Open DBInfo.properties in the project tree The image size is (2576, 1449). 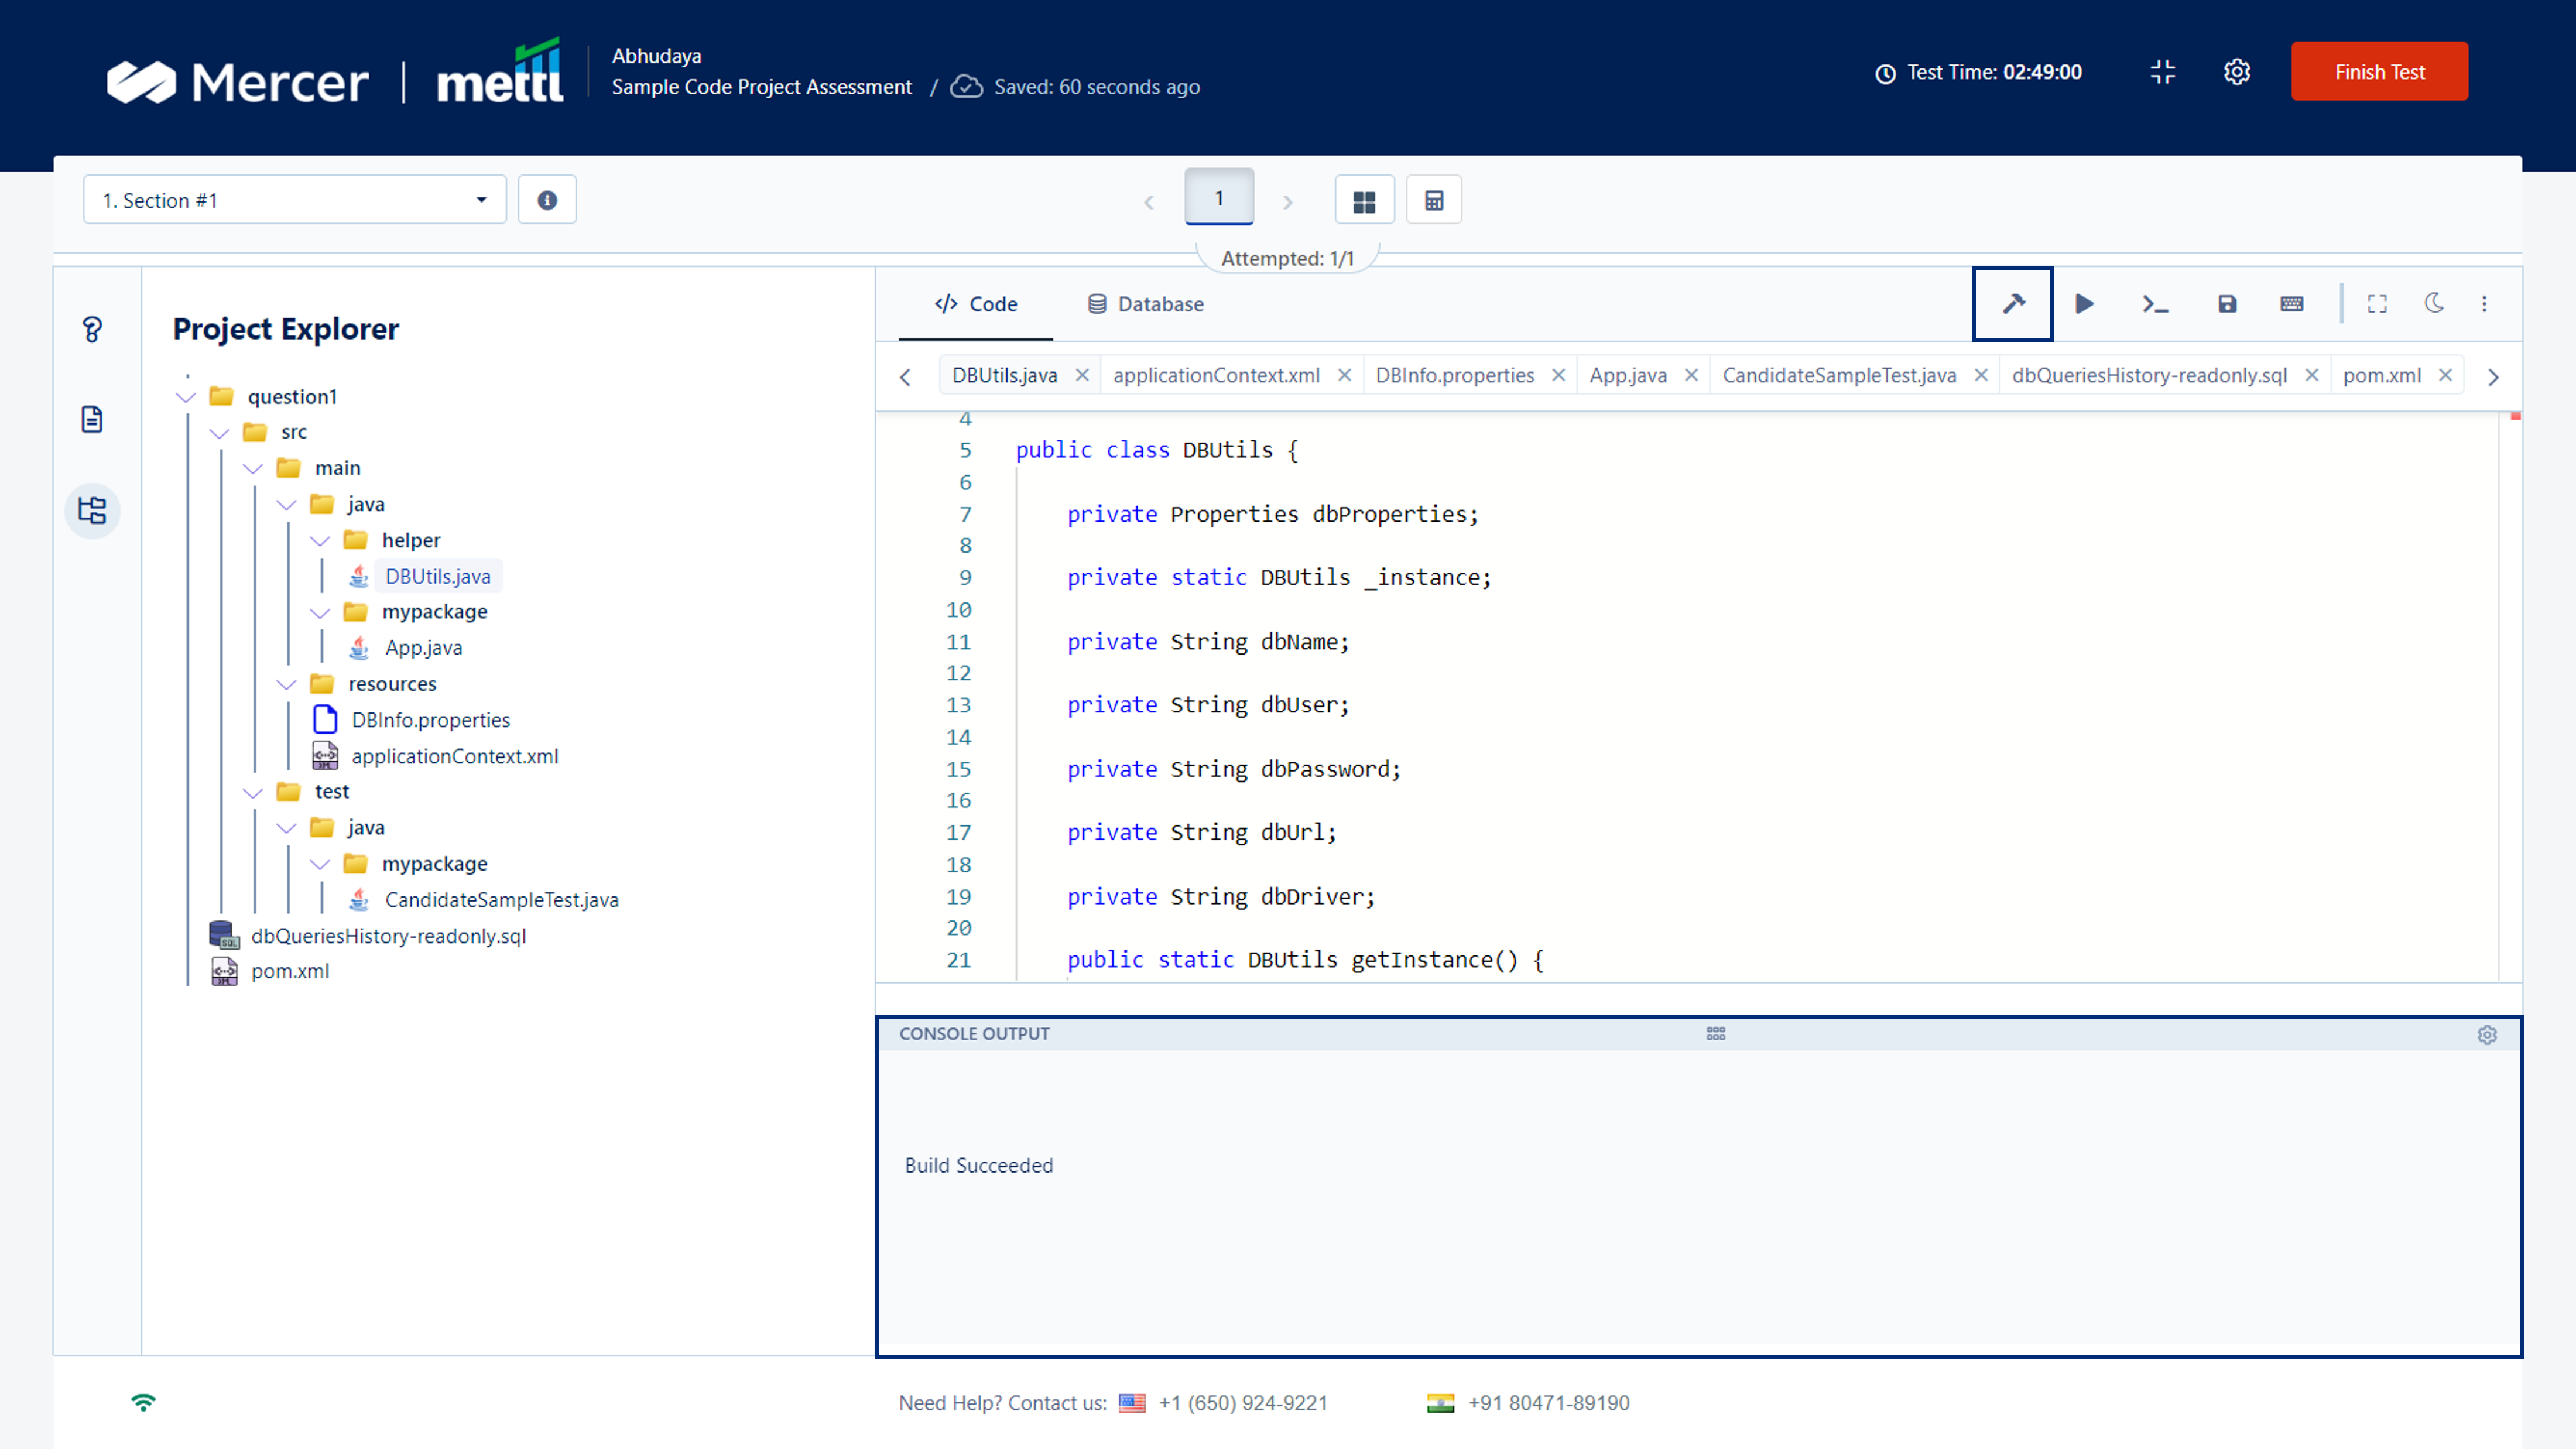[430, 720]
